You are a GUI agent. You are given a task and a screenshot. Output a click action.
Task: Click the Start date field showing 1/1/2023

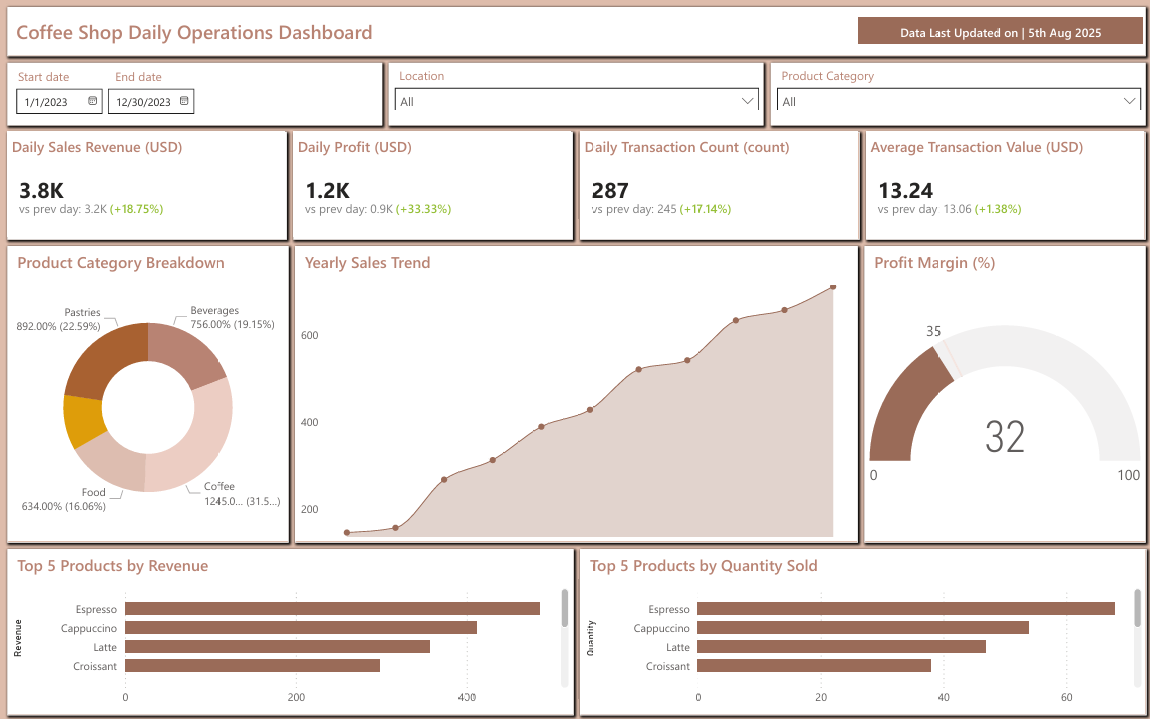tap(59, 101)
